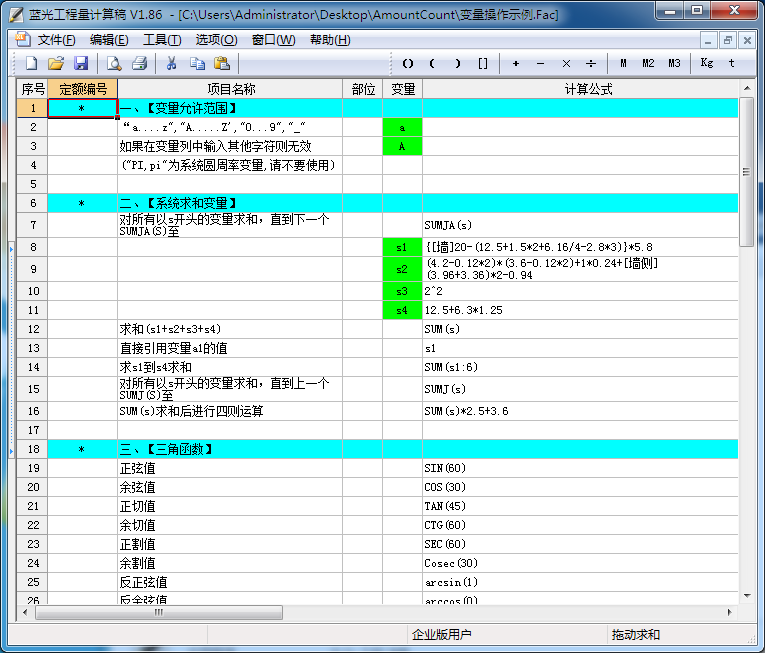Image resolution: width=765 pixels, height=653 pixels.
Task: Open the 窗口(W) menu
Action: (274, 40)
